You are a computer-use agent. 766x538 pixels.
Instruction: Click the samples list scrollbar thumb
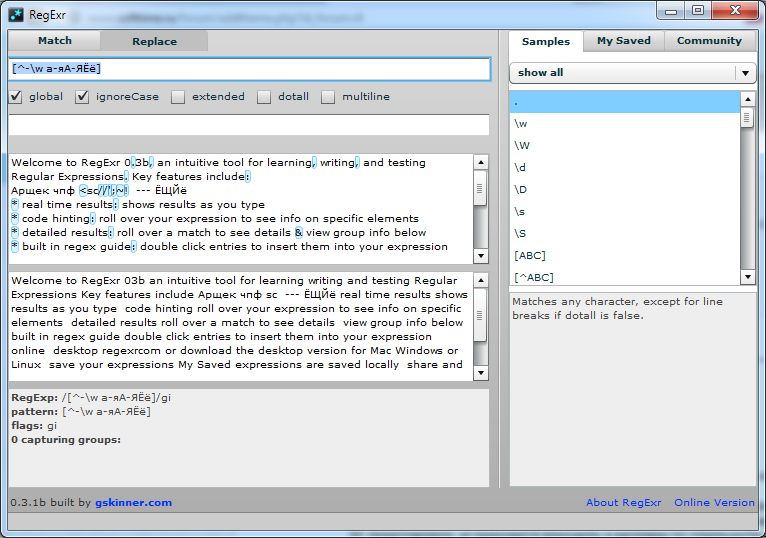pos(747,118)
